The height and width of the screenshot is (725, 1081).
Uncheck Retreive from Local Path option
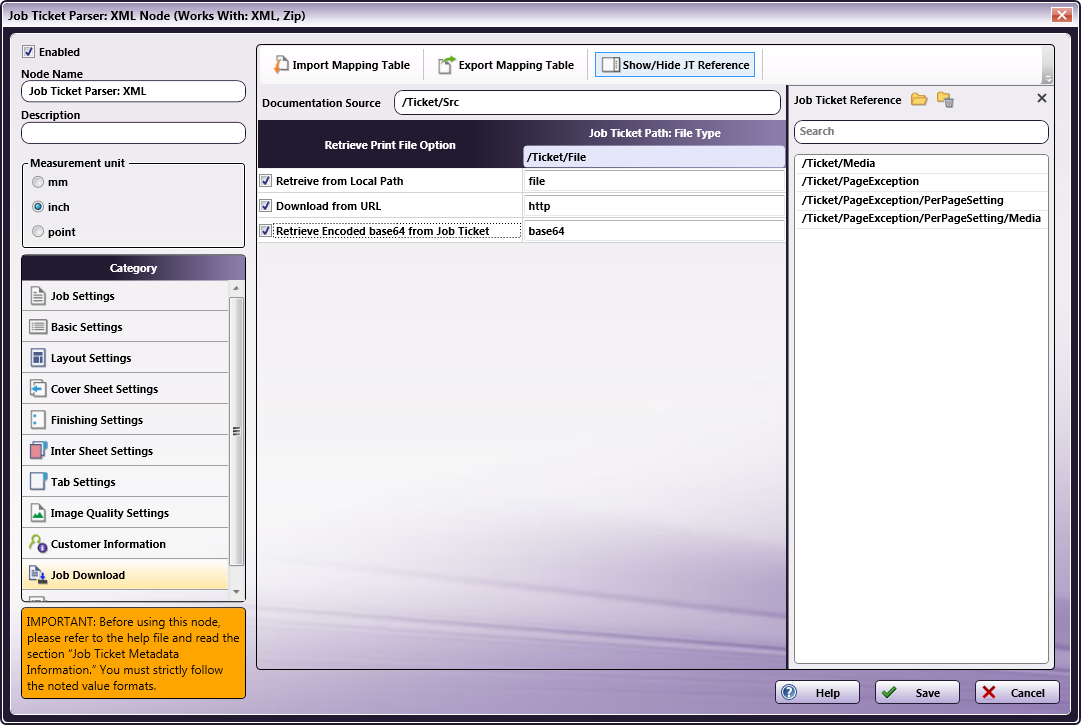[x=265, y=181]
